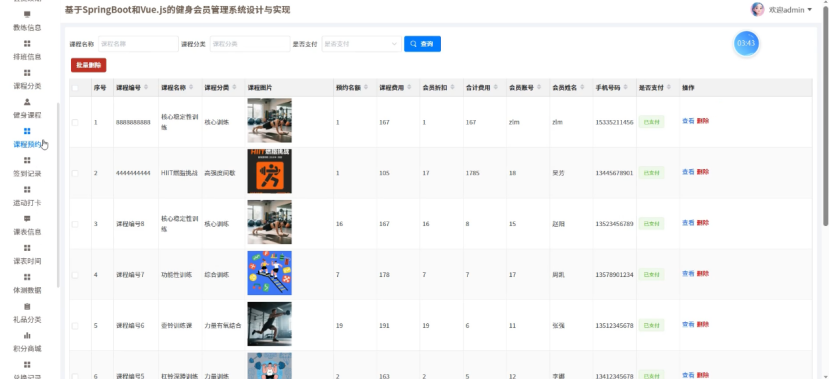Click the red 批量删除 button

(89, 65)
